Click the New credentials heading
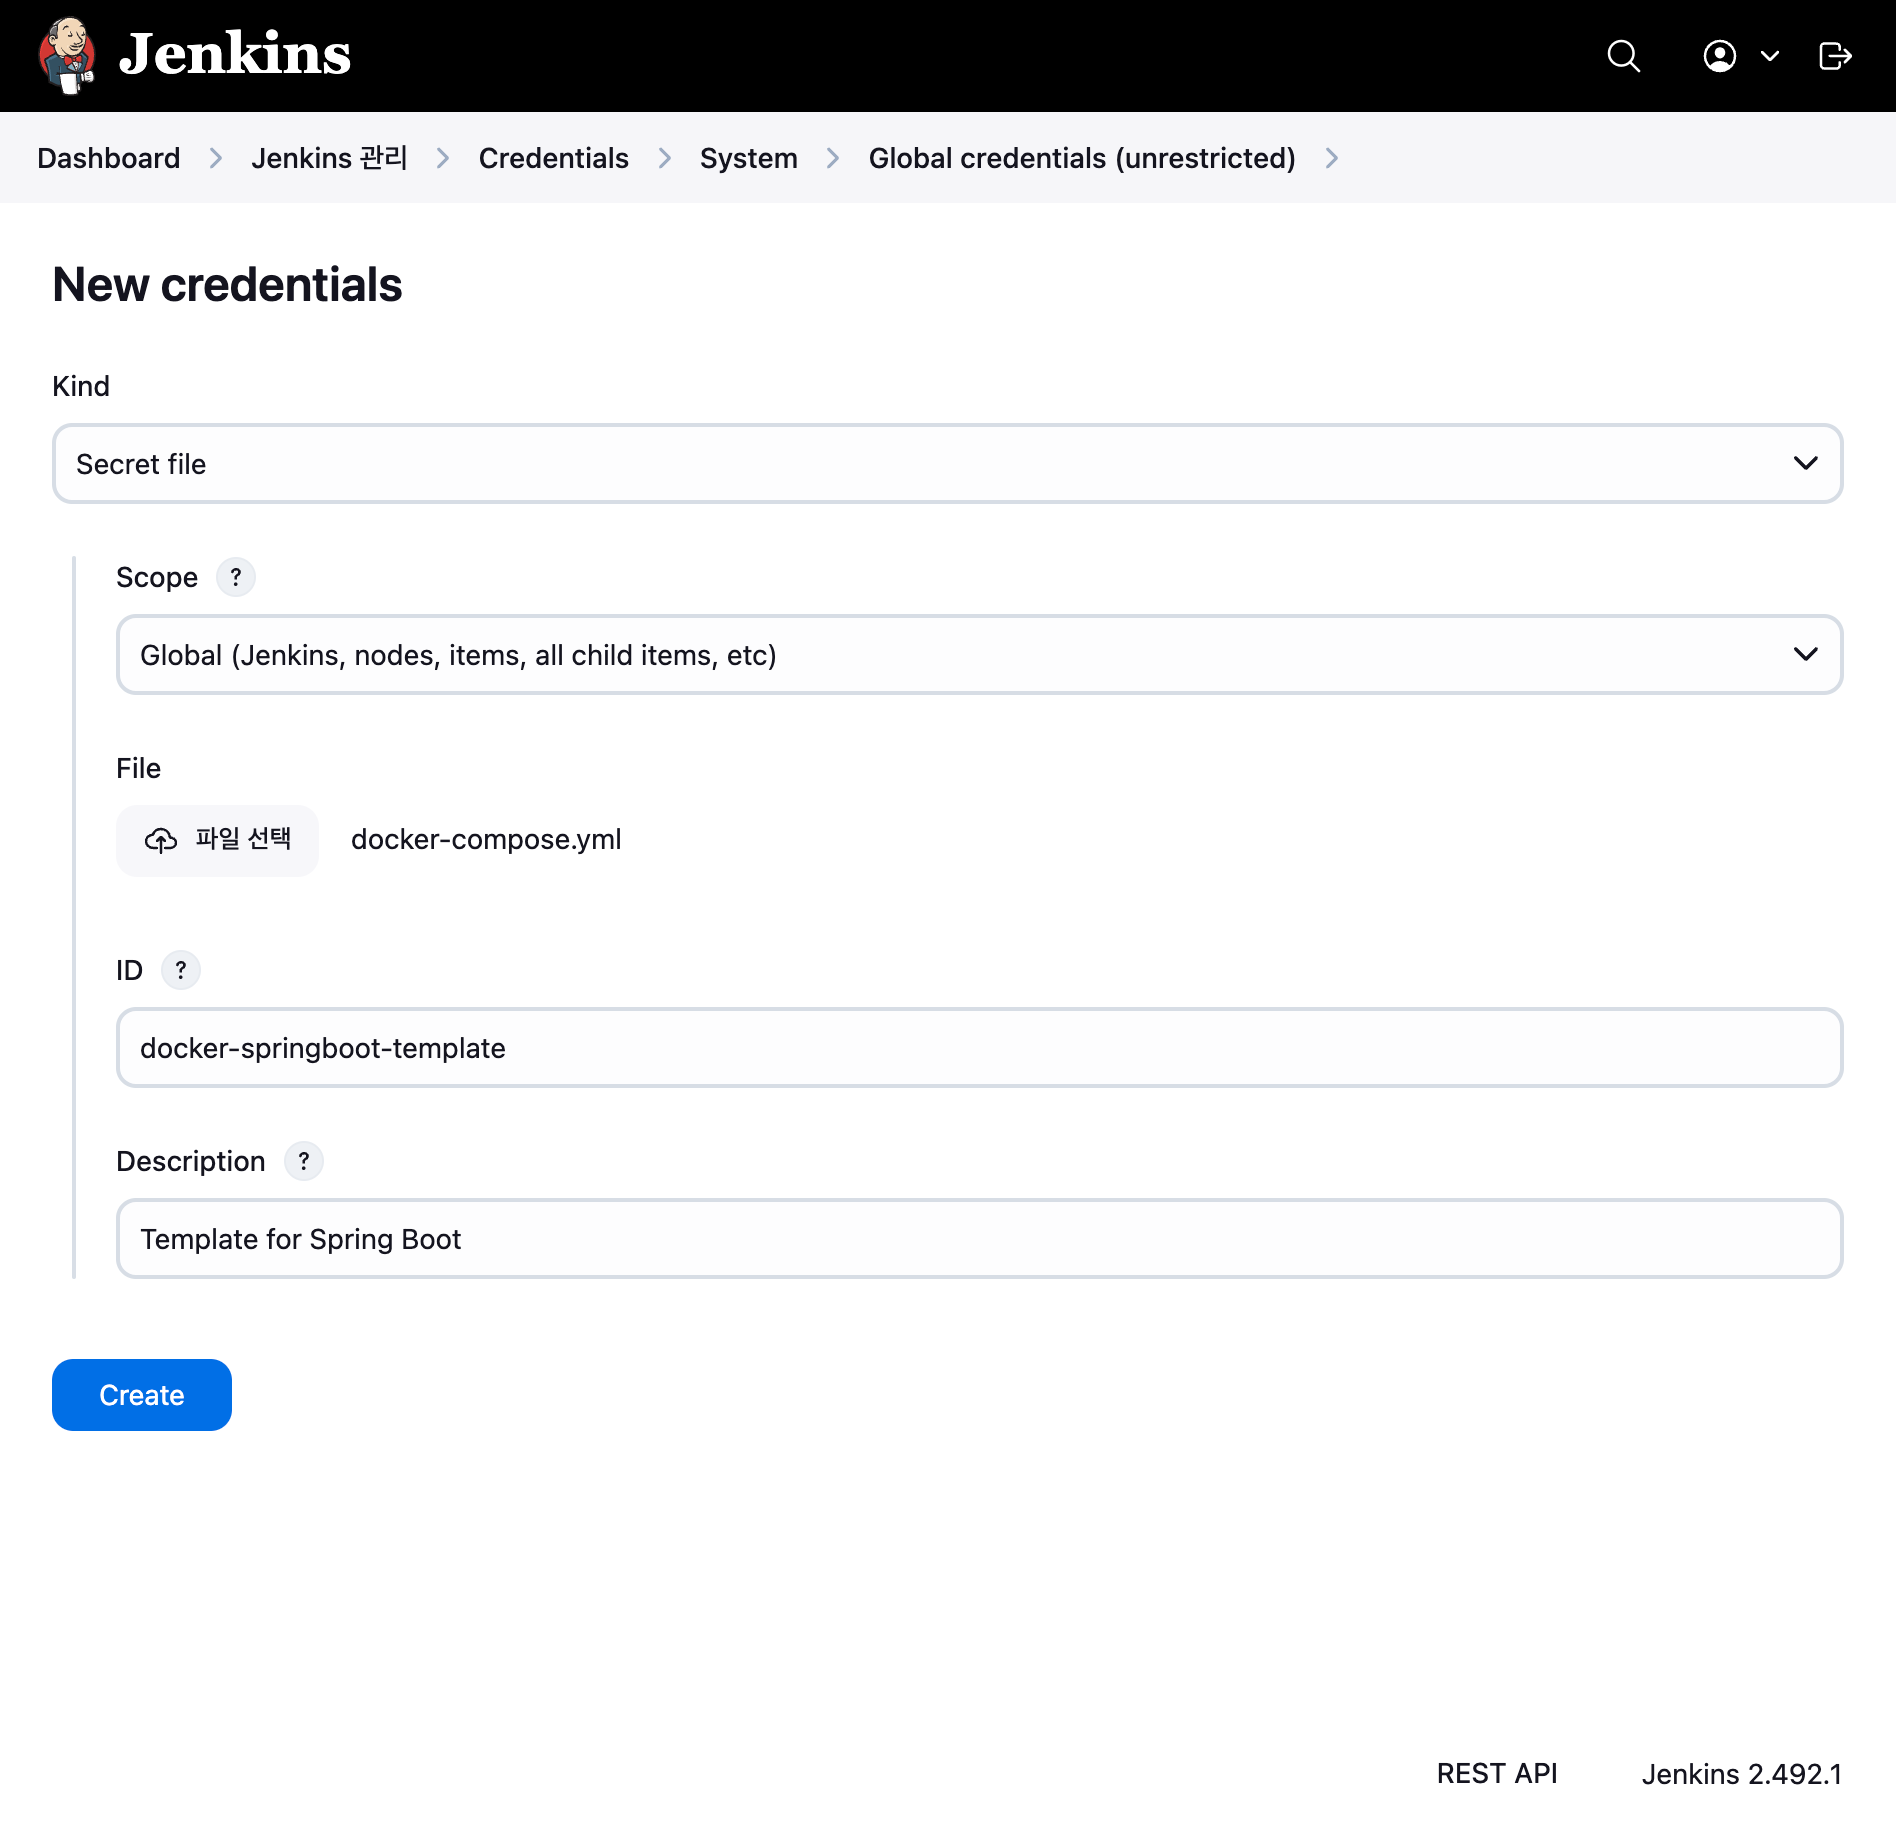The height and width of the screenshot is (1836, 1896). coord(227,285)
